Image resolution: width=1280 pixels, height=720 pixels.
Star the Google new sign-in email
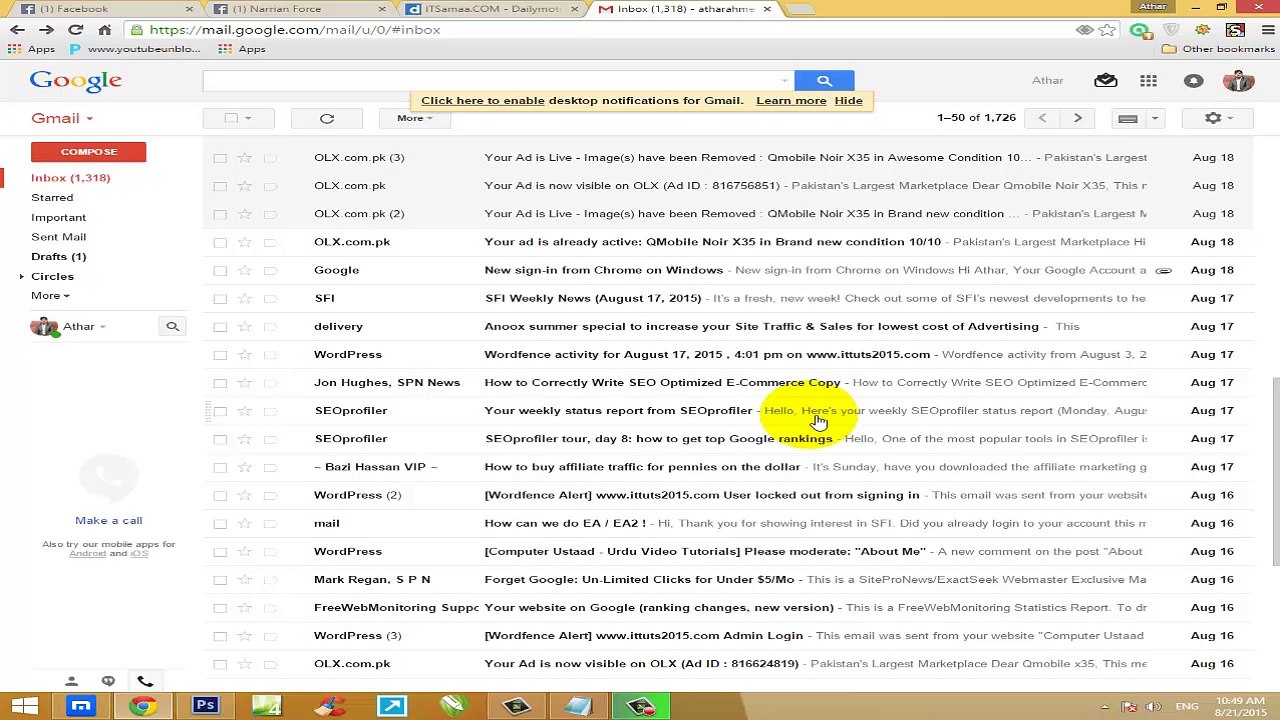(244, 270)
